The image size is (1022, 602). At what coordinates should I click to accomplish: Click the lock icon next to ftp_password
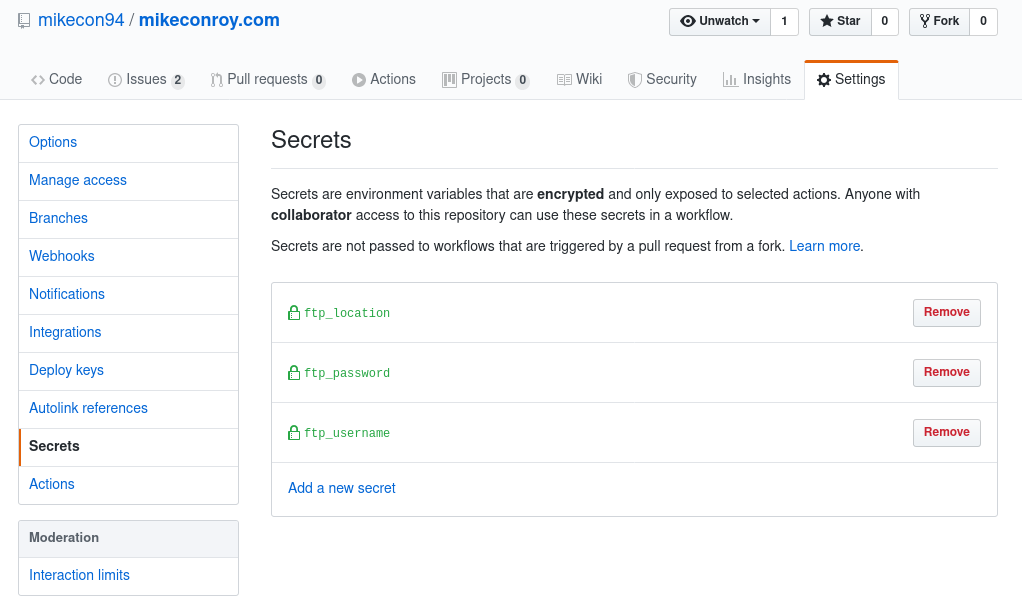(294, 373)
